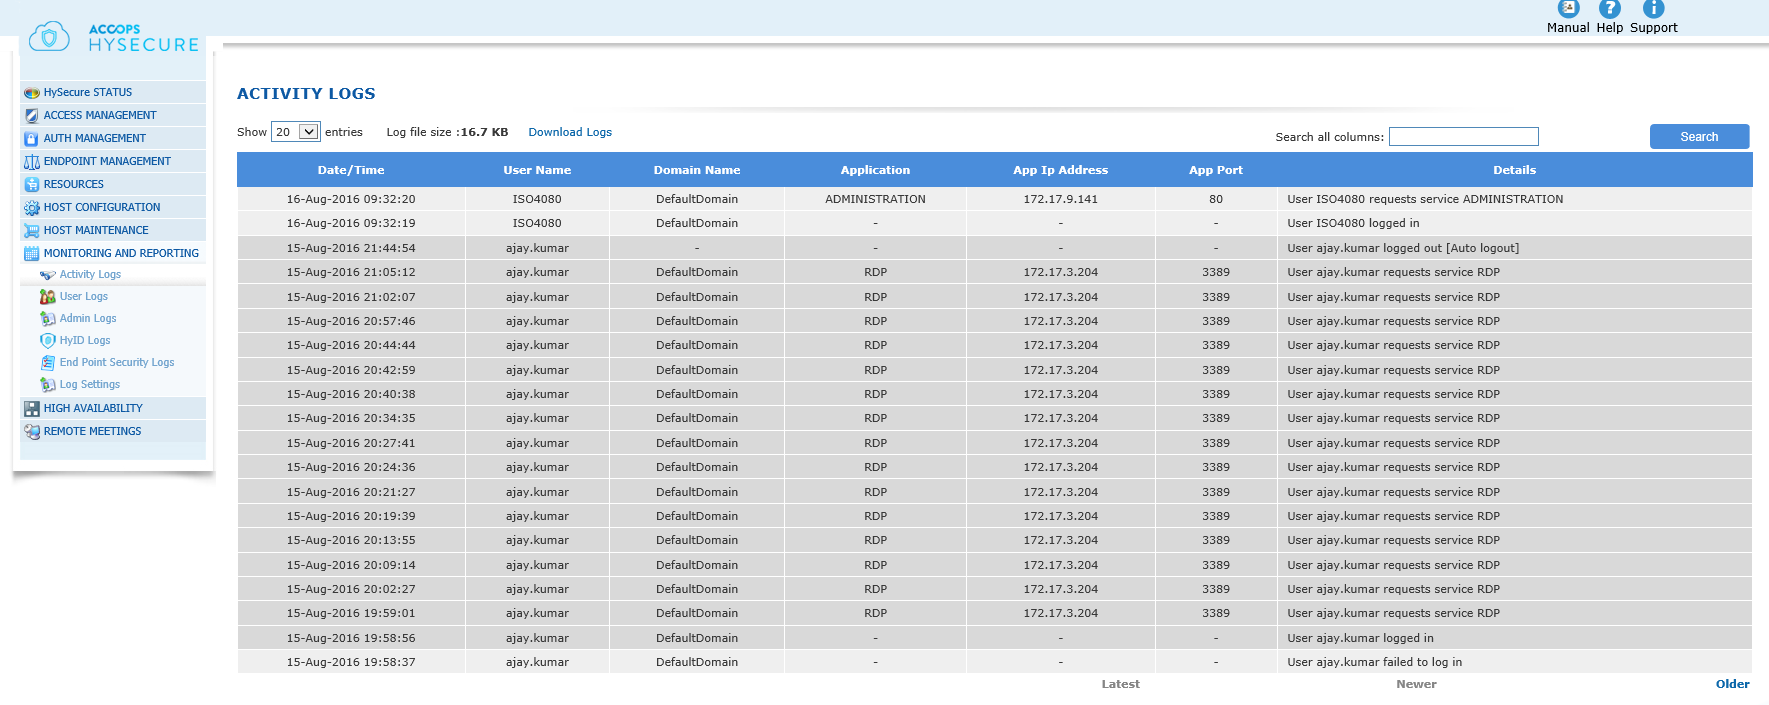Open Activity Logs submenu link

(x=90, y=274)
